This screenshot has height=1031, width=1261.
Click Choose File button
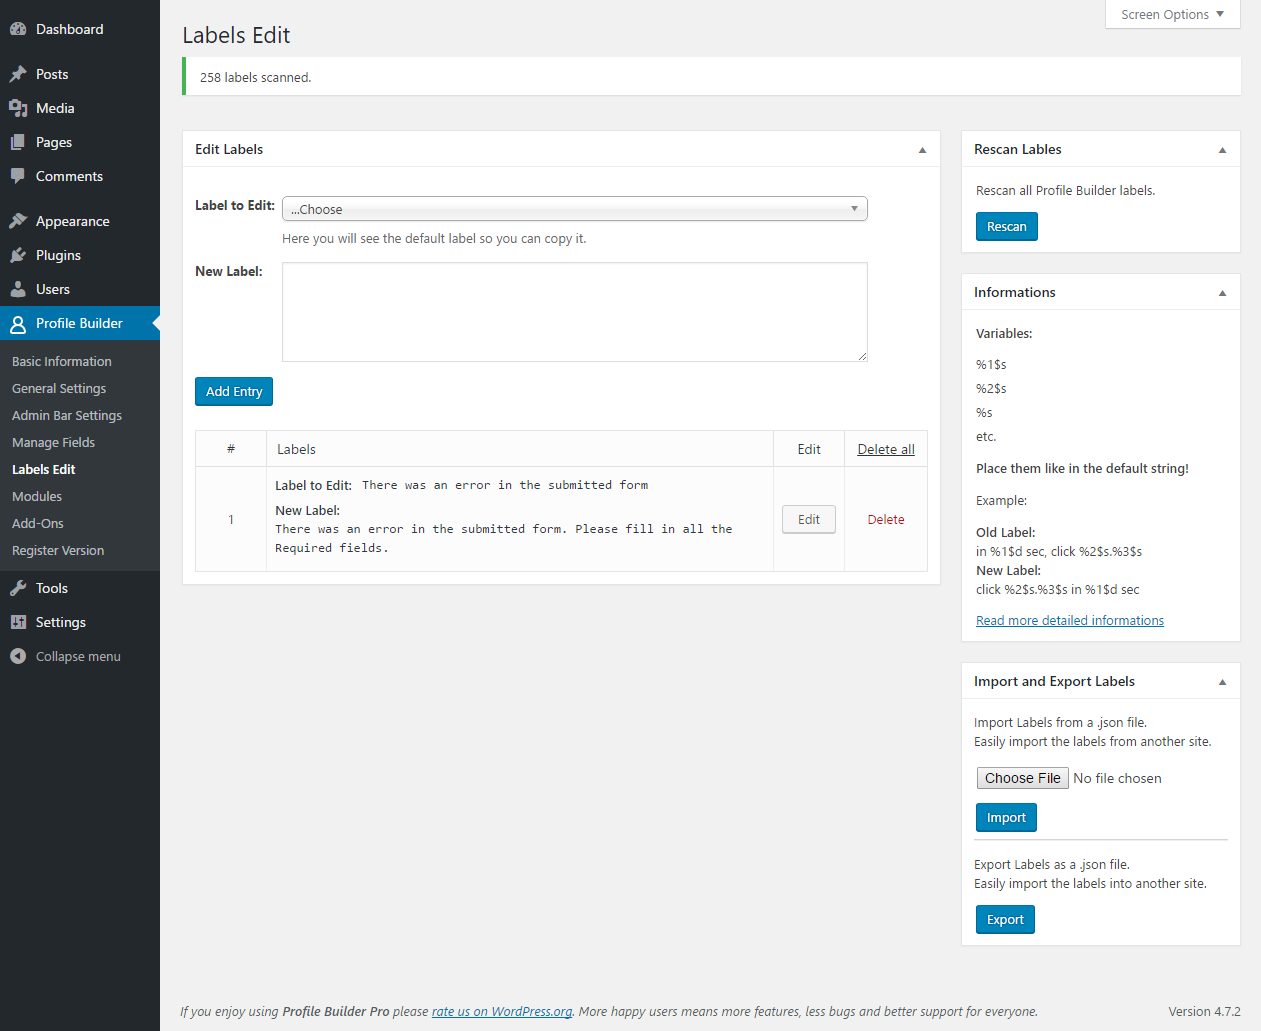[x=1023, y=778]
